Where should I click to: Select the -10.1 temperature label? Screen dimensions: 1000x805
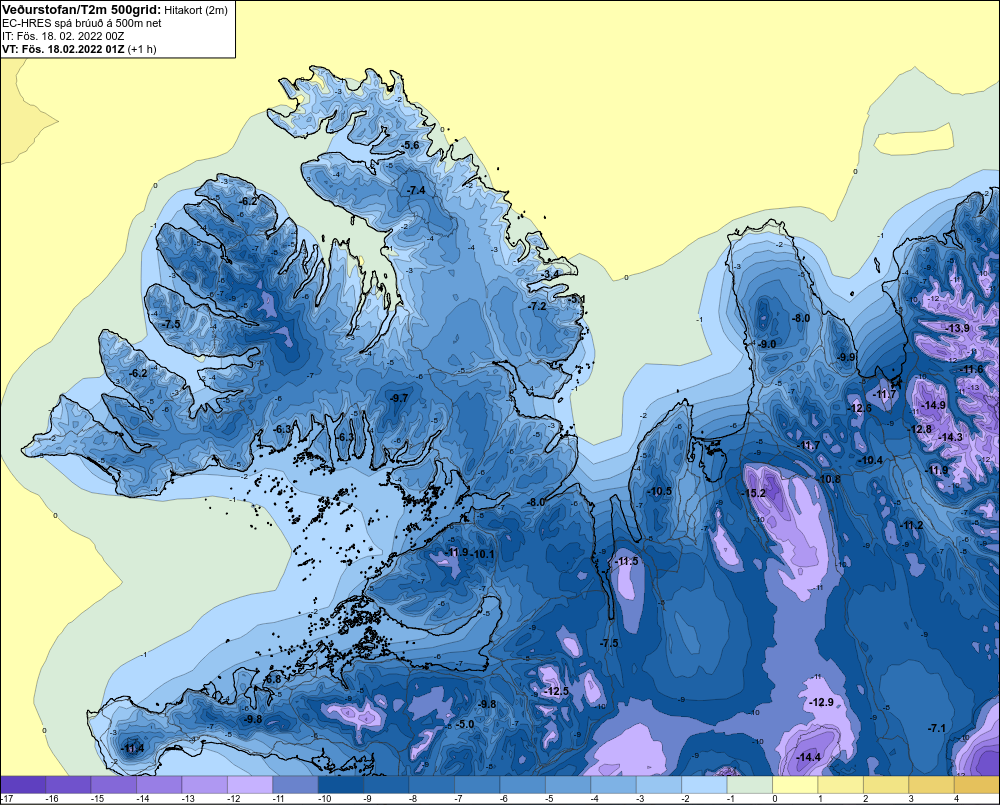pos(482,554)
